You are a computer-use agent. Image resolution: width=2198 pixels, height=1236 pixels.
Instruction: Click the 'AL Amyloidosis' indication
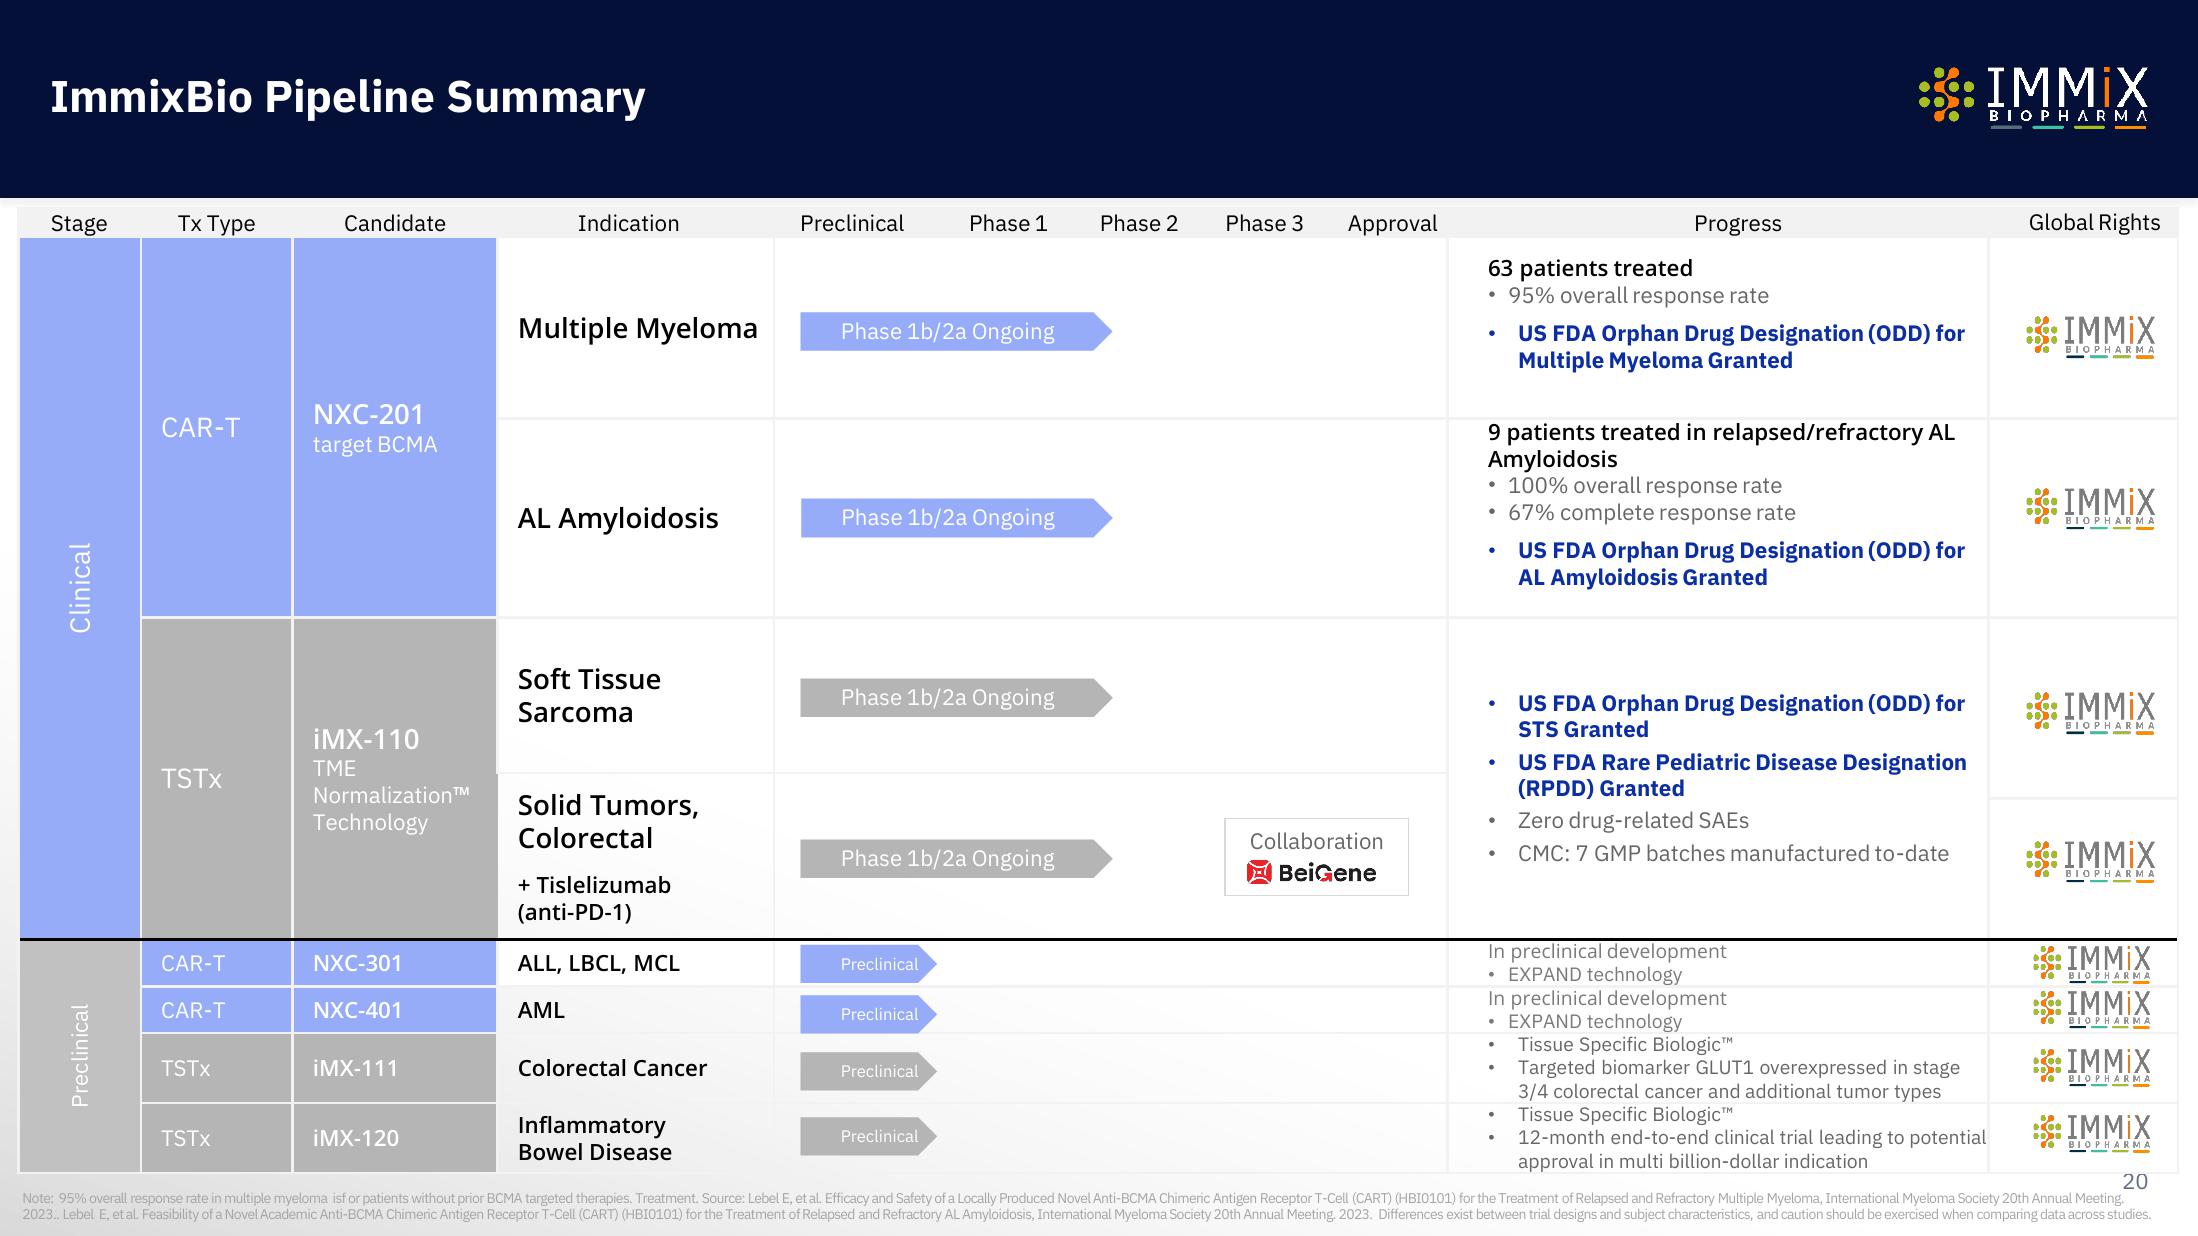coord(618,518)
